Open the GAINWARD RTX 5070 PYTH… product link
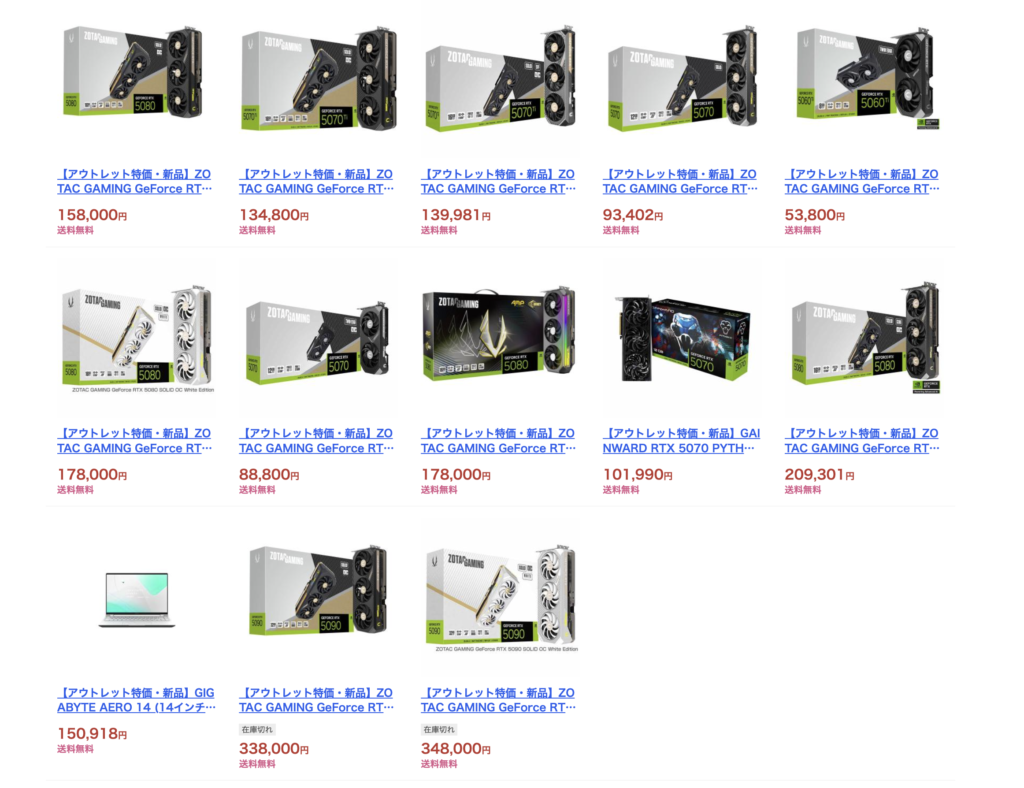 click(681, 441)
